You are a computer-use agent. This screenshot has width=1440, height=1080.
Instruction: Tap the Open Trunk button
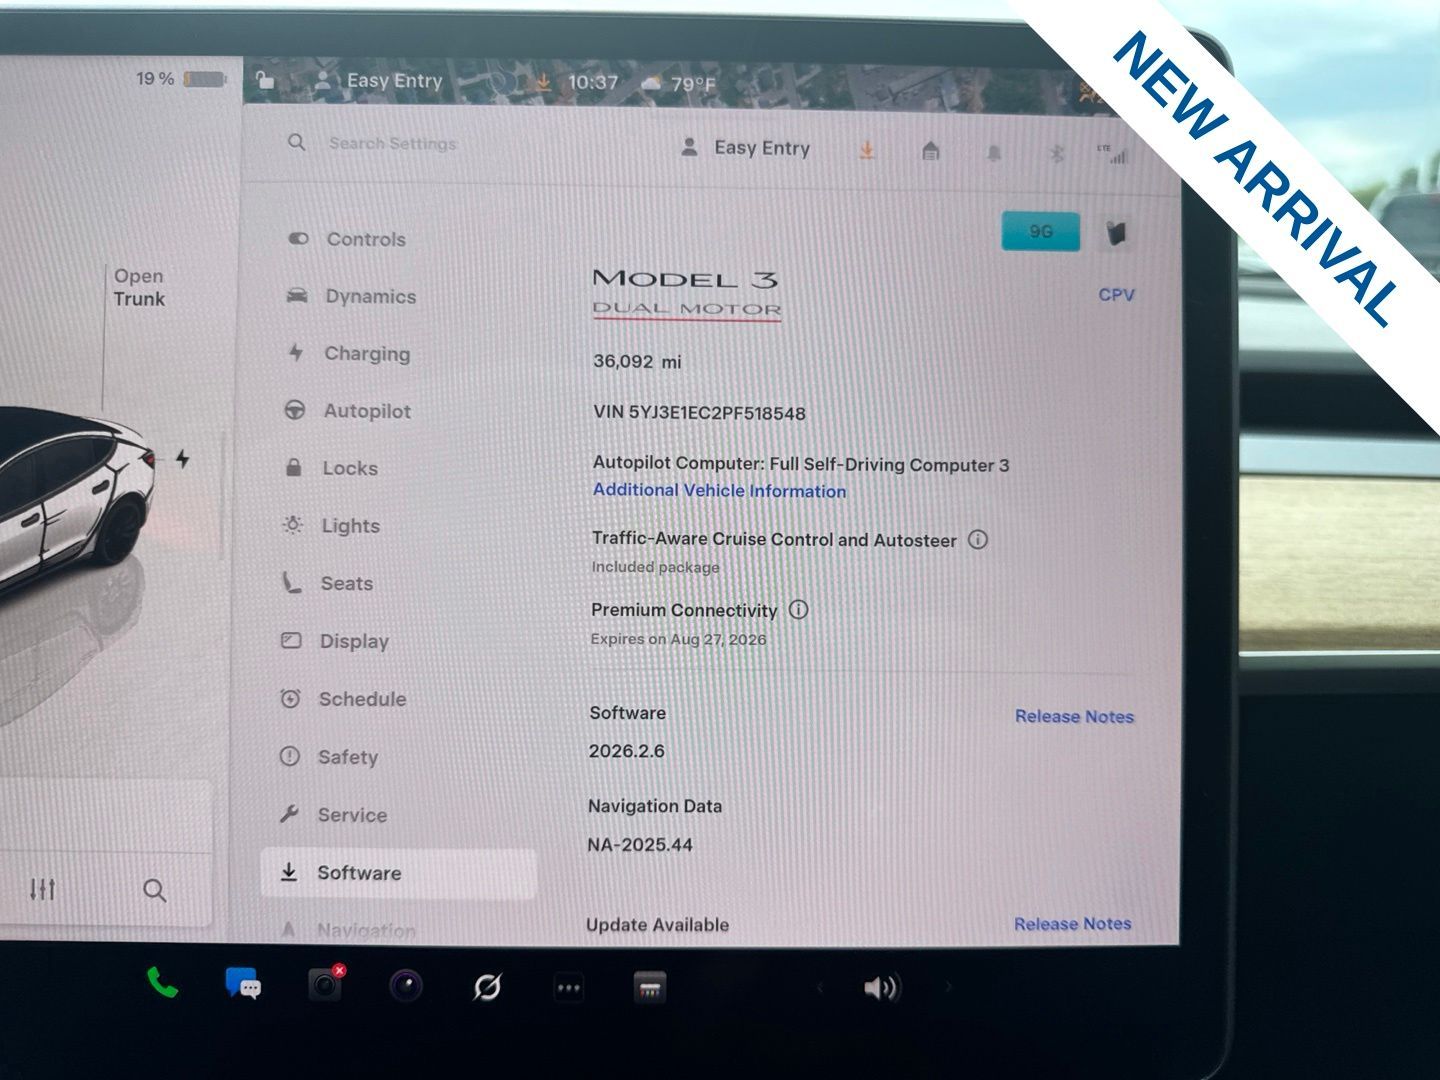click(139, 287)
